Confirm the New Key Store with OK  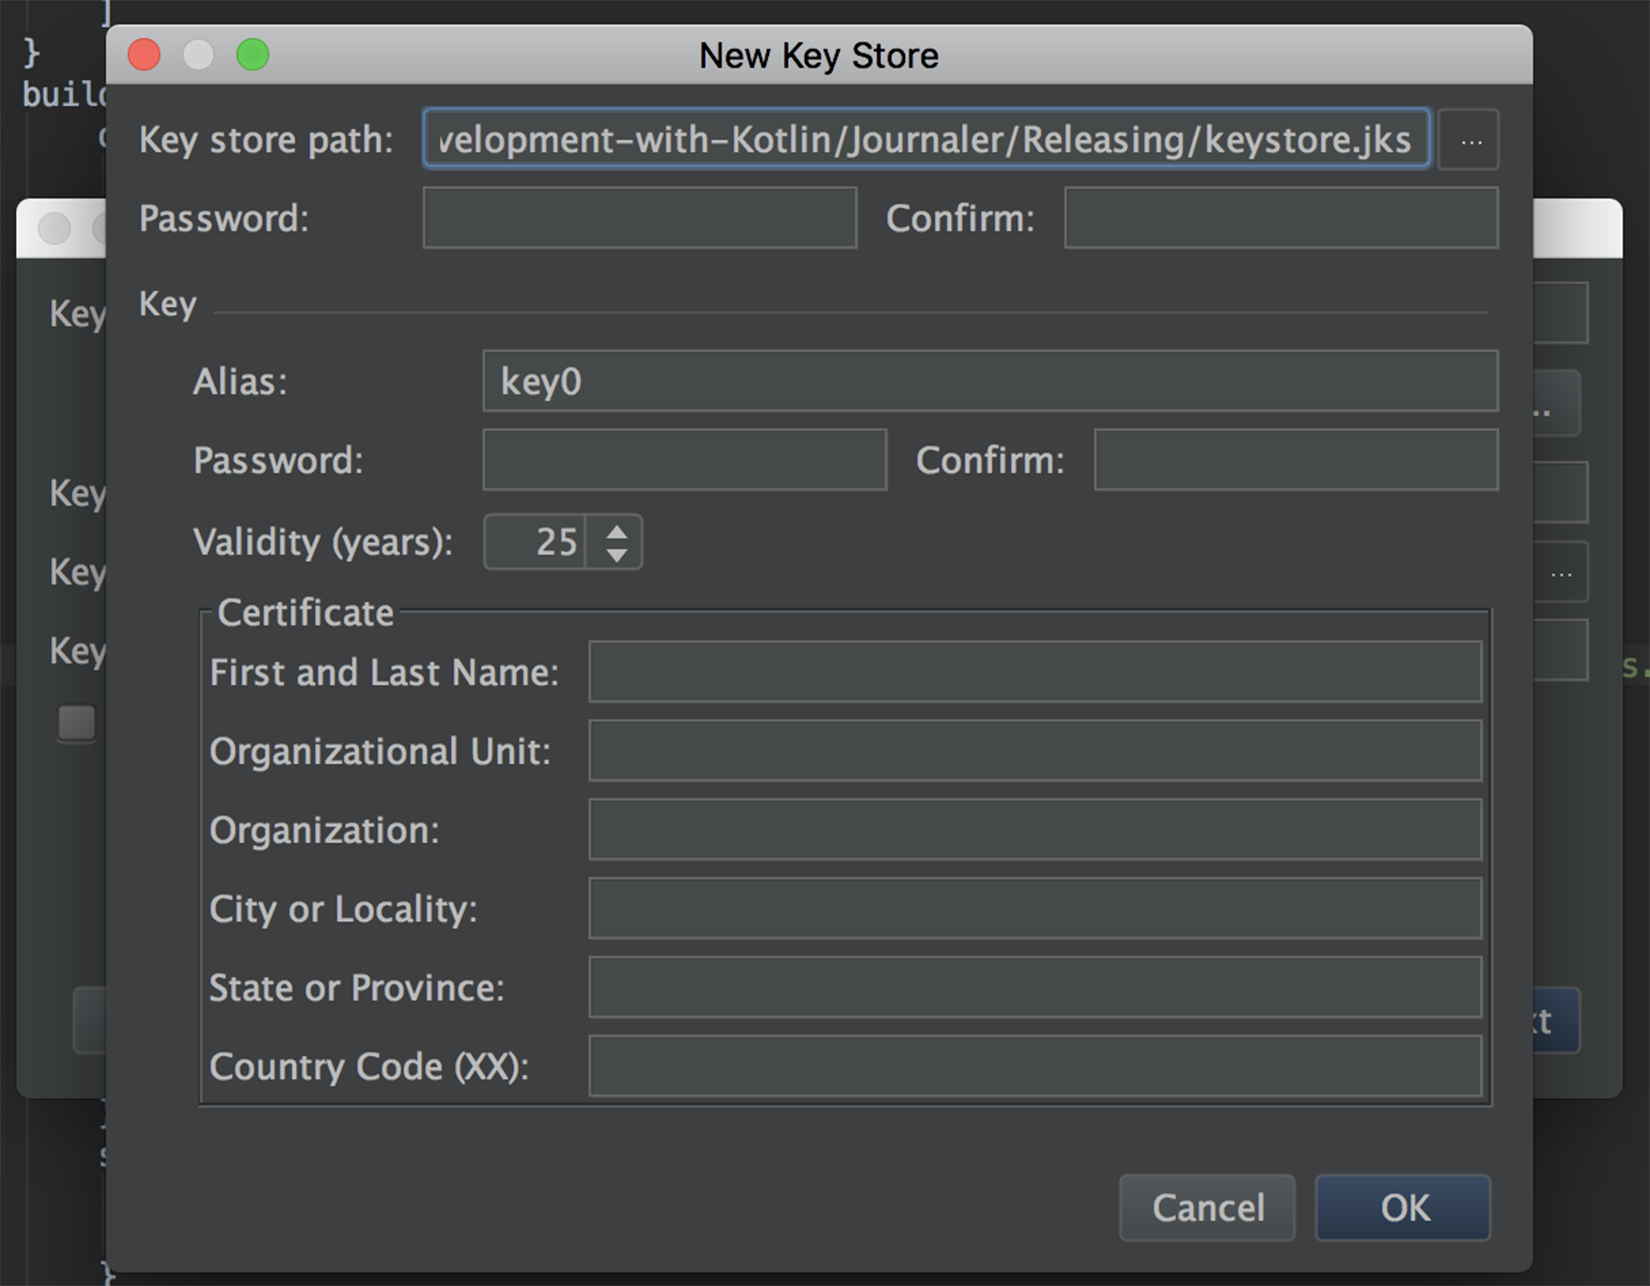1404,1208
